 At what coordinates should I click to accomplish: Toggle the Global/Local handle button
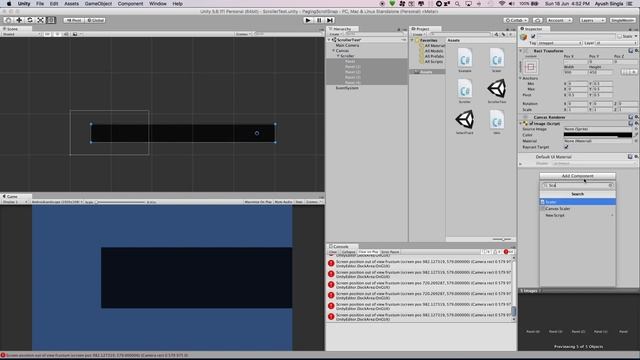pyautogui.click(x=95, y=20)
